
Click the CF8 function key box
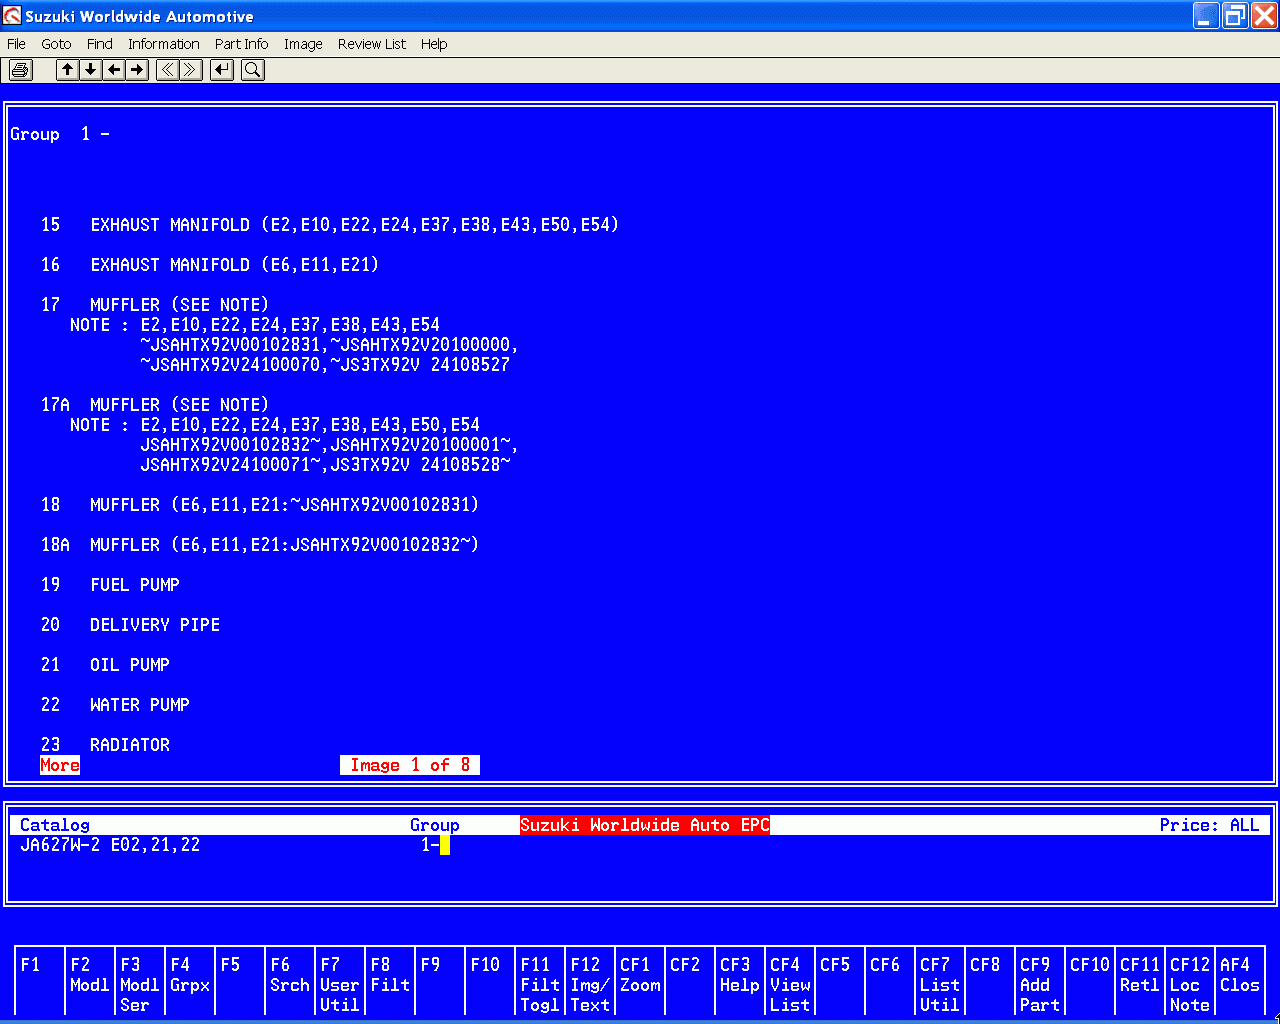990,981
